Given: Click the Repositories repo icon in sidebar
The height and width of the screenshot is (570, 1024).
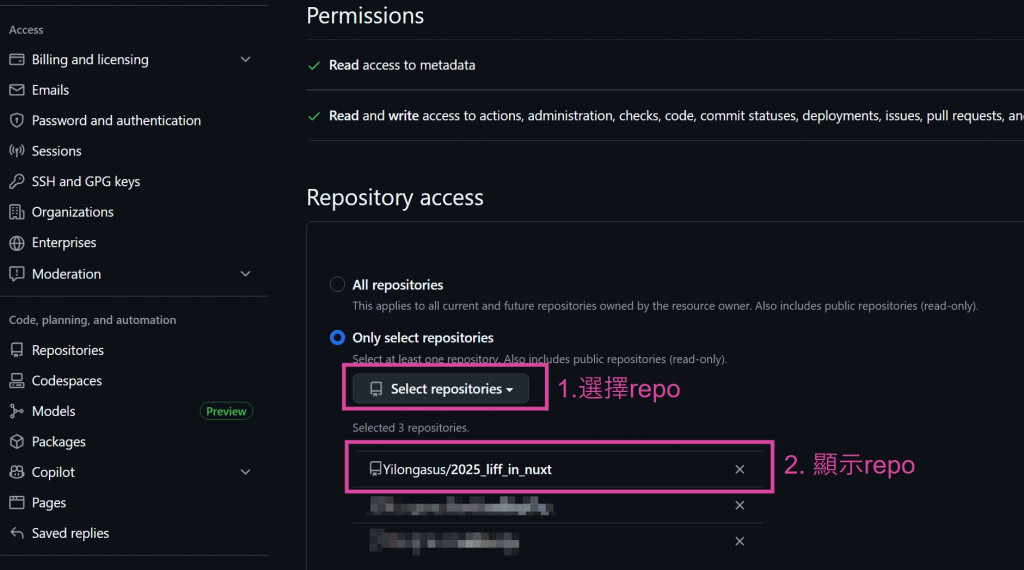Looking at the screenshot, I should click(x=17, y=350).
